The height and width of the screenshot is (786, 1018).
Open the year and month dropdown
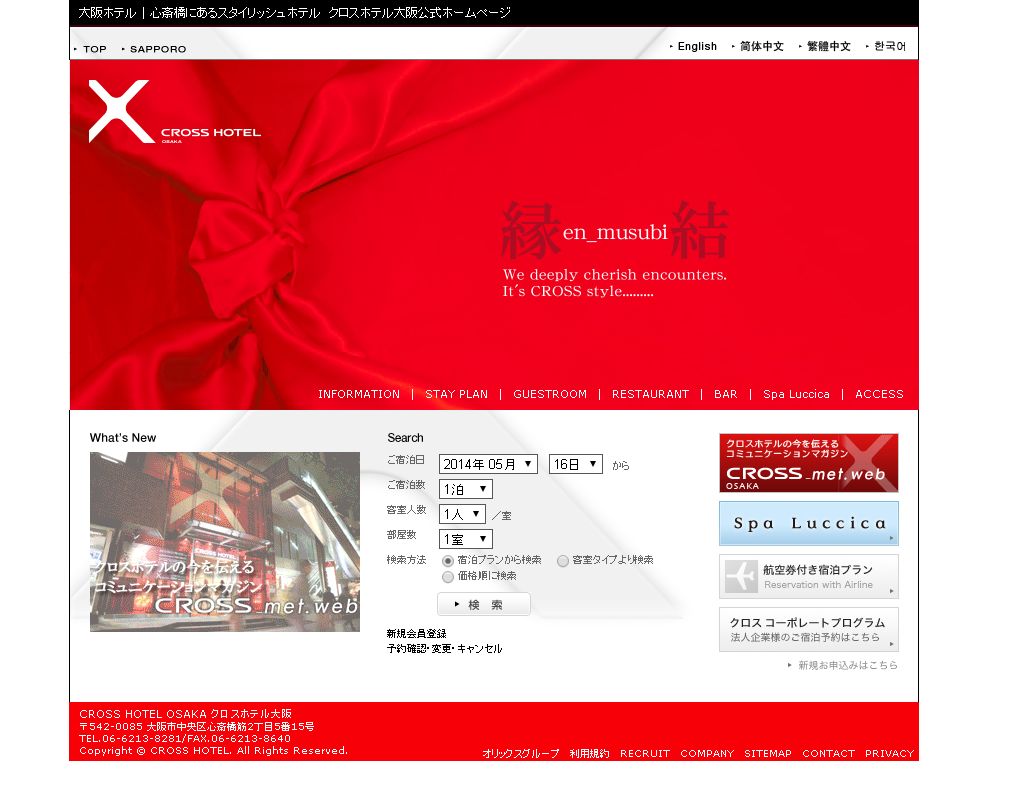488,464
